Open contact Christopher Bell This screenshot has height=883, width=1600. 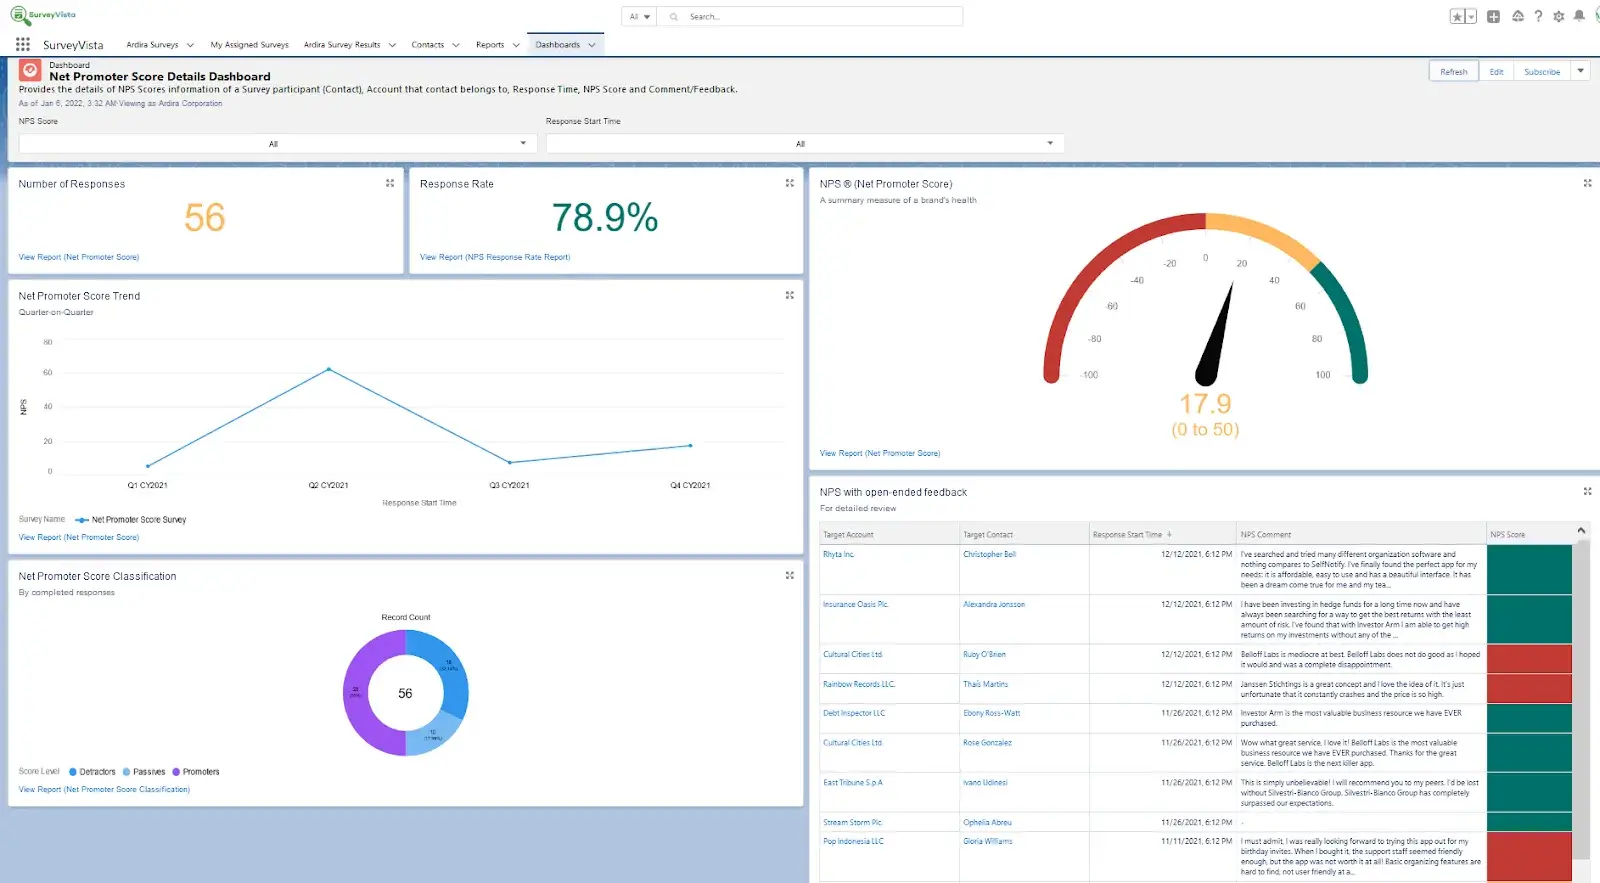point(989,554)
